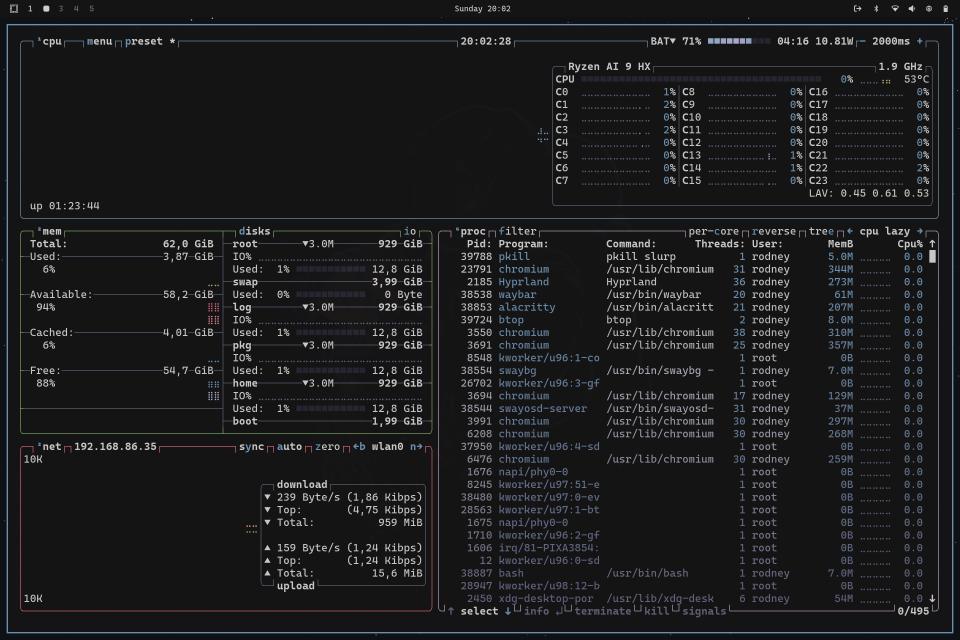
Task: Click the process list scrollbar thumb
Action: point(932,257)
